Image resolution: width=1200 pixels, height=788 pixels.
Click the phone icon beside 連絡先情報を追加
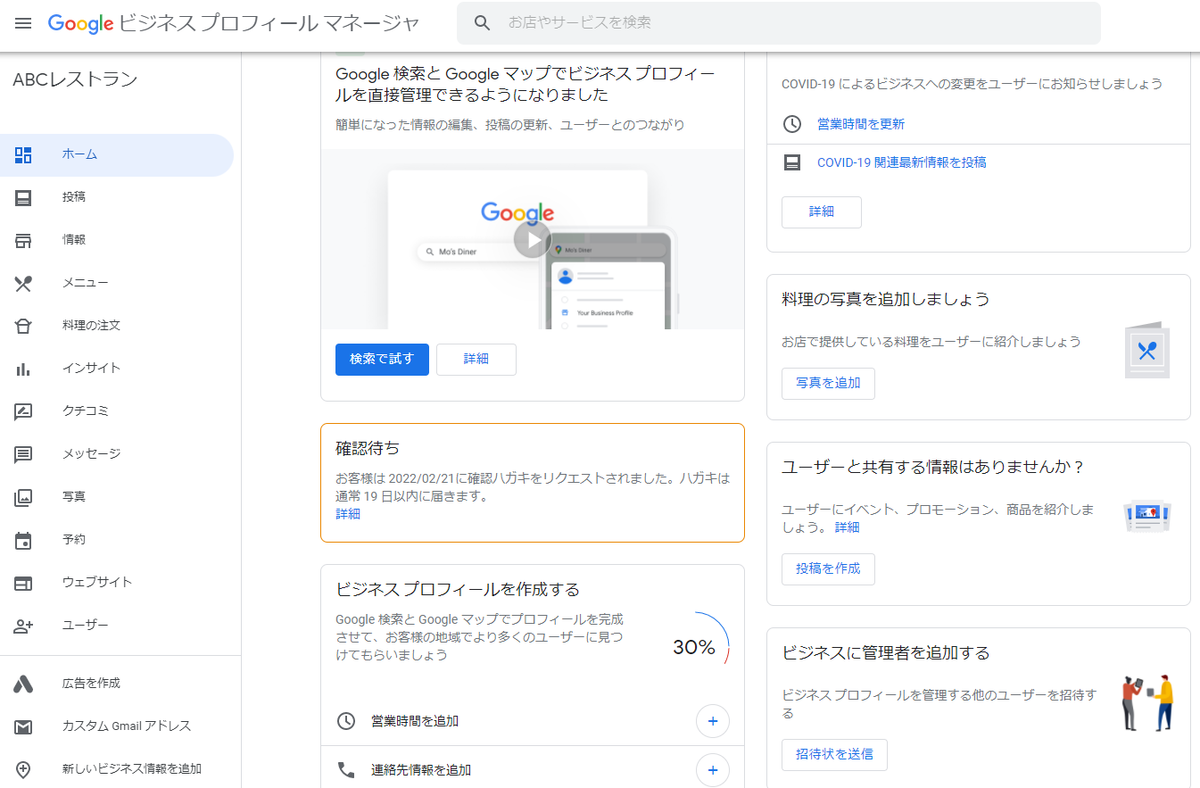coord(346,770)
